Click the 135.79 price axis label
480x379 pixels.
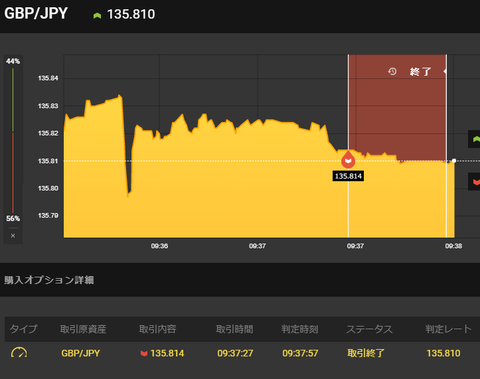48,216
